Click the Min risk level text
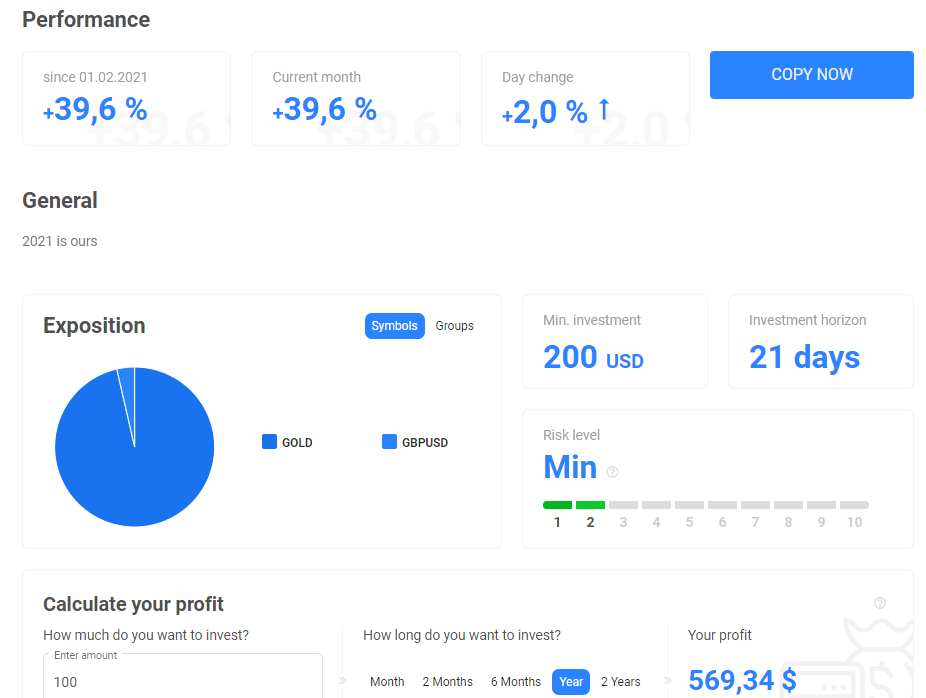This screenshot has width=926, height=698. point(570,467)
